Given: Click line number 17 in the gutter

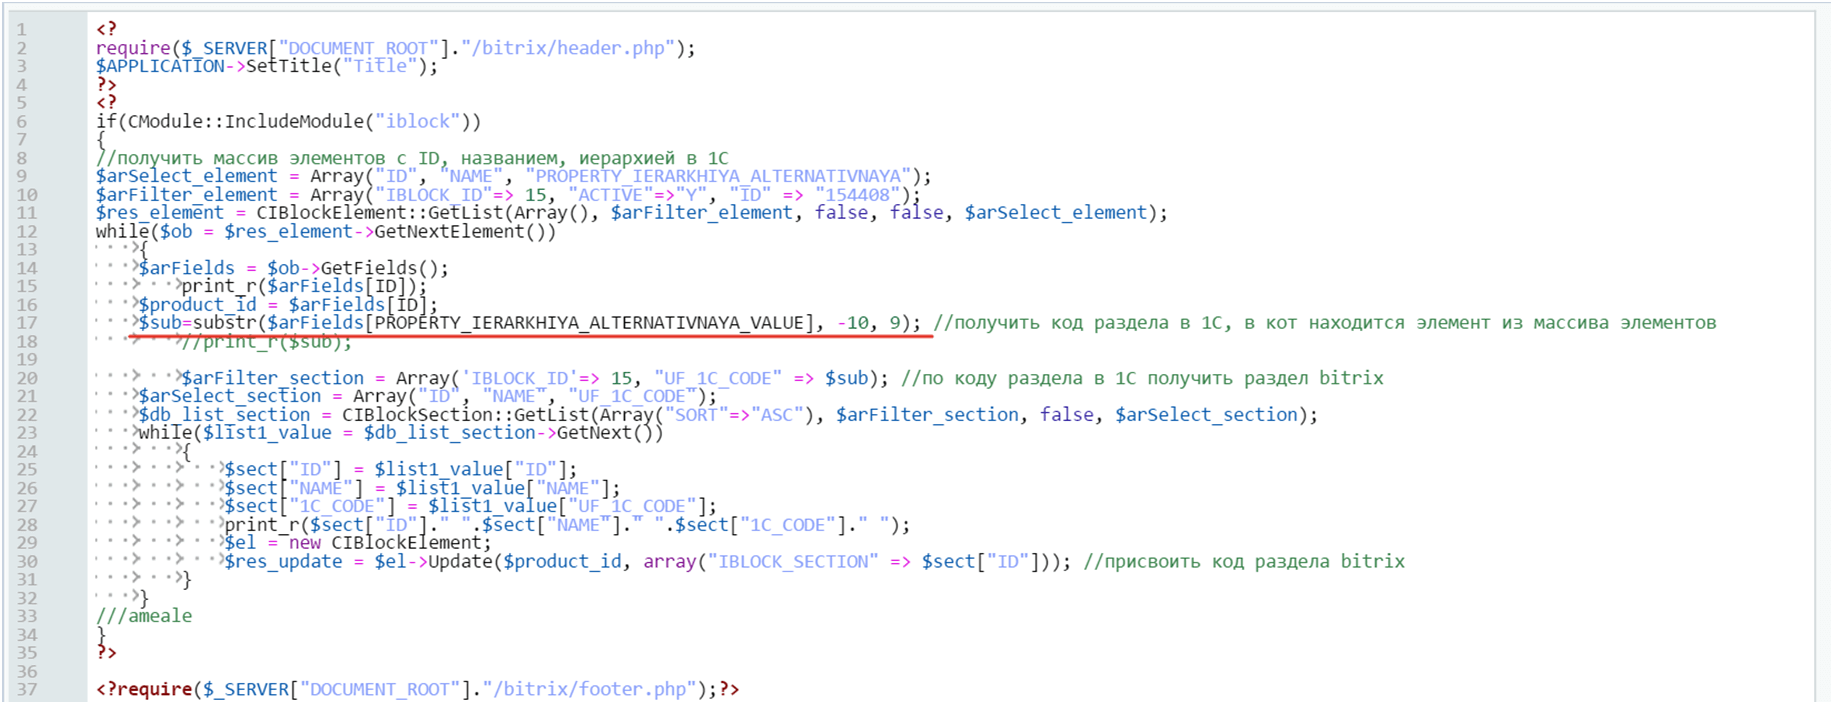Looking at the screenshot, I should coord(27,323).
